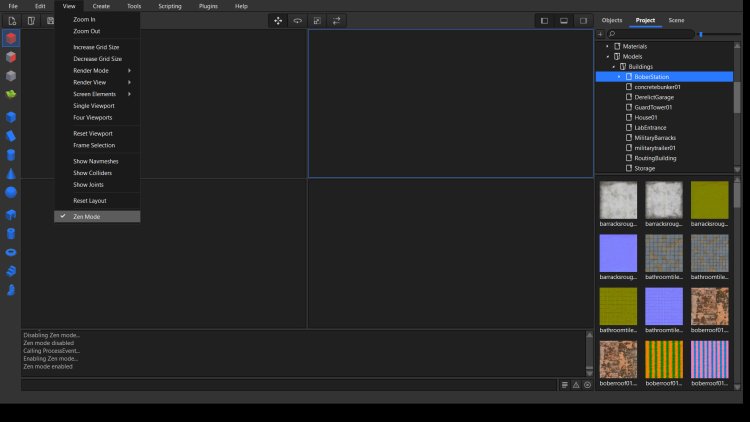
Task: Expand the Materials folder arrow
Action: coord(607,46)
